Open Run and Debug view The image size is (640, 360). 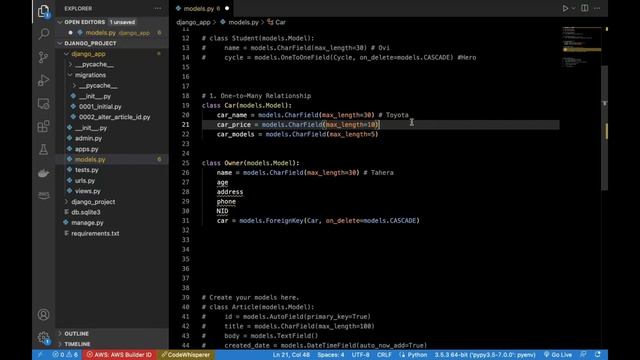coord(43,80)
